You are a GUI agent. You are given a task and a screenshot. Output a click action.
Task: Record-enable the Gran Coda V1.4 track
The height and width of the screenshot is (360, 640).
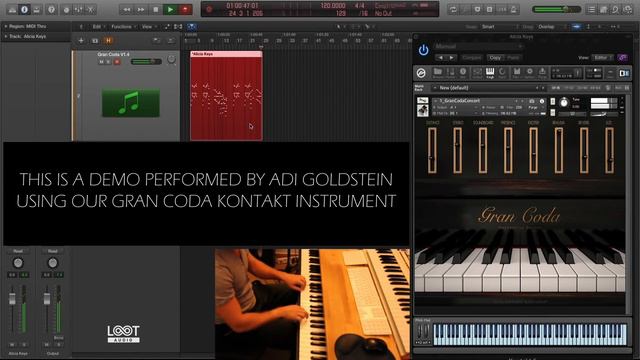117,62
